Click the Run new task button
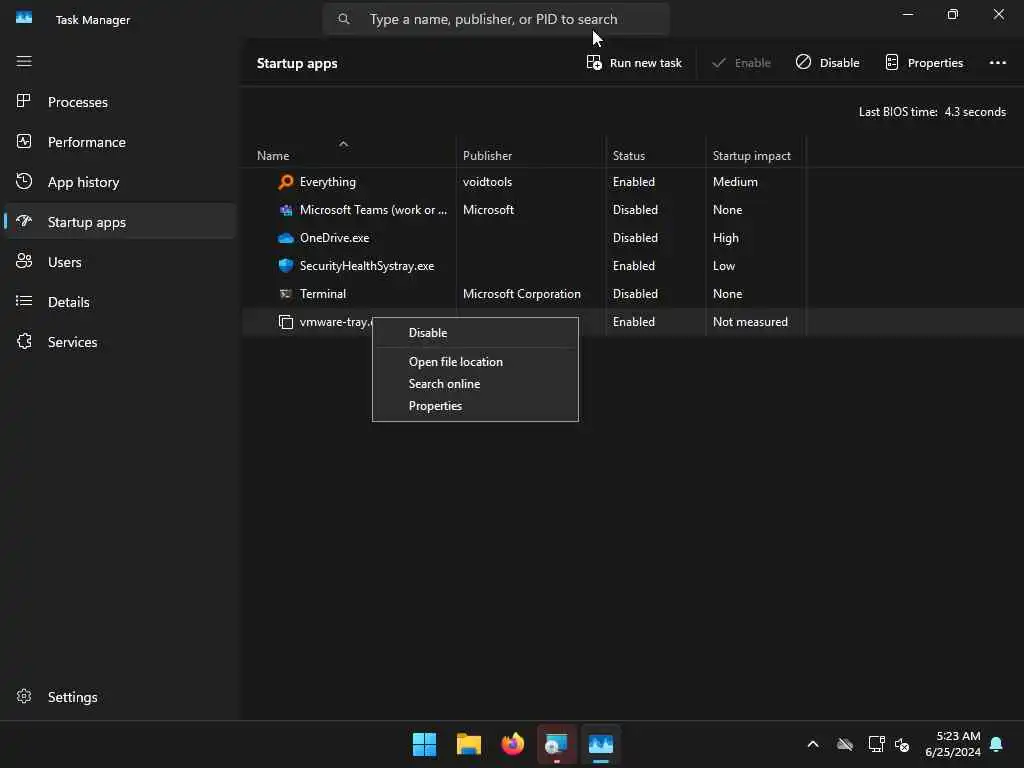 tap(634, 63)
